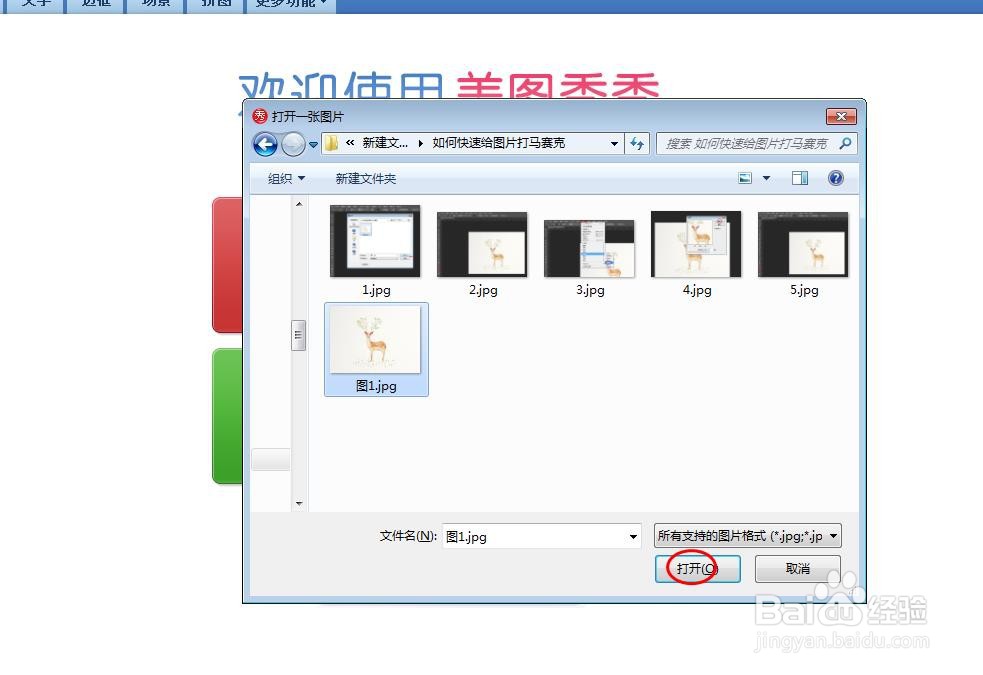Click the change view icon on the toolbar
This screenshot has height=675, width=983.
click(746, 177)
